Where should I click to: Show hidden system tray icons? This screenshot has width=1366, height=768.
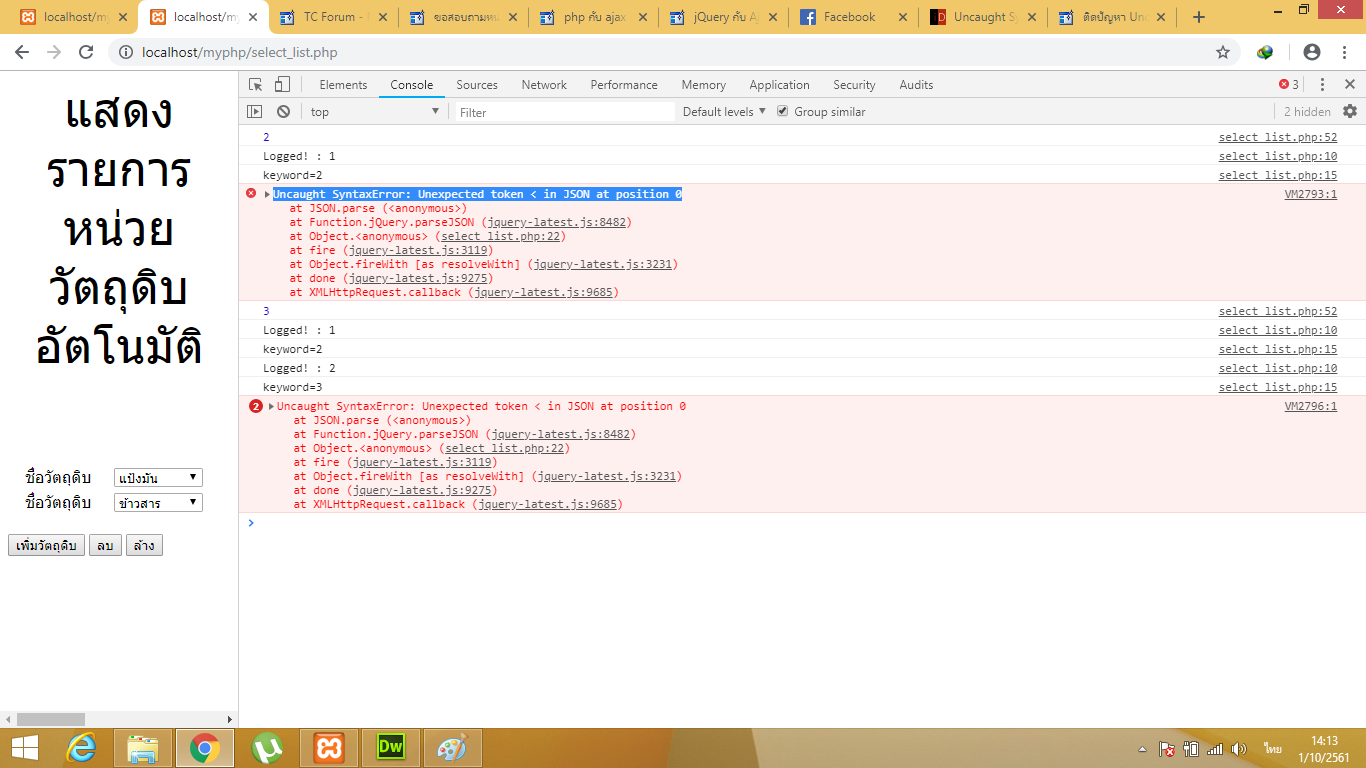pos(1143,749)
